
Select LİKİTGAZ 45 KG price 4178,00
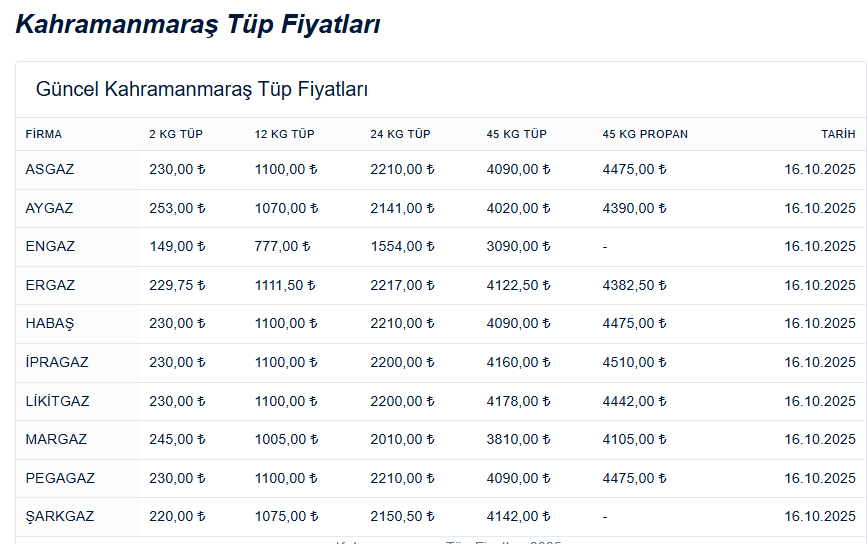click(x=518, y=401)
